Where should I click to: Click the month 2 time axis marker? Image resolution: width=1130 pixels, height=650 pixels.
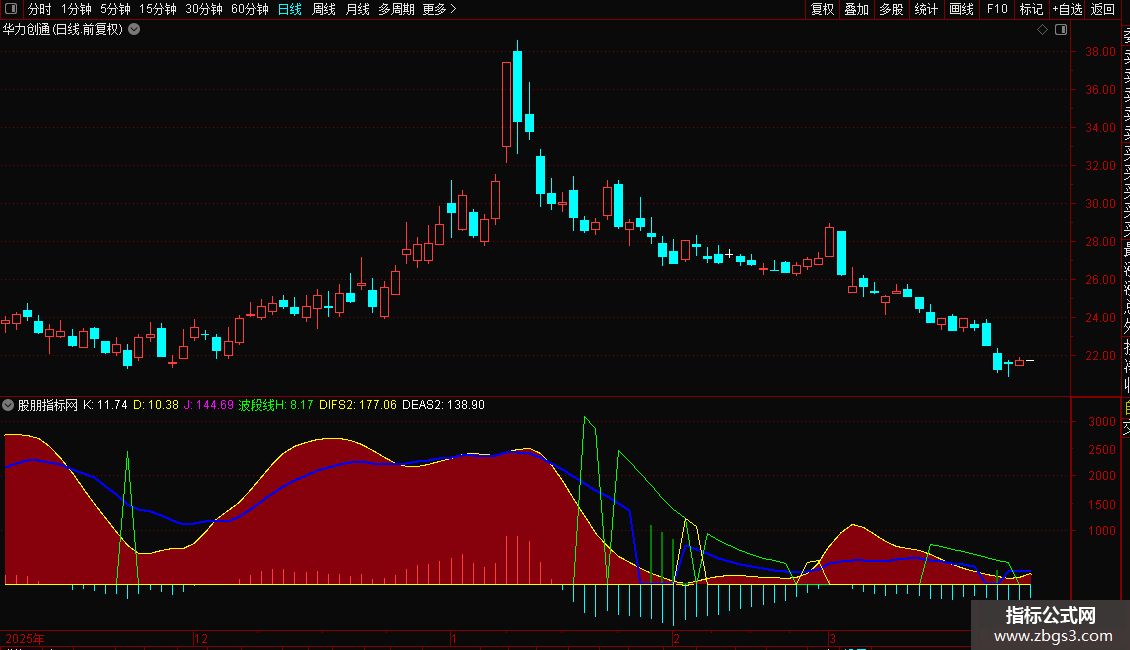click(x=677, y=638)
